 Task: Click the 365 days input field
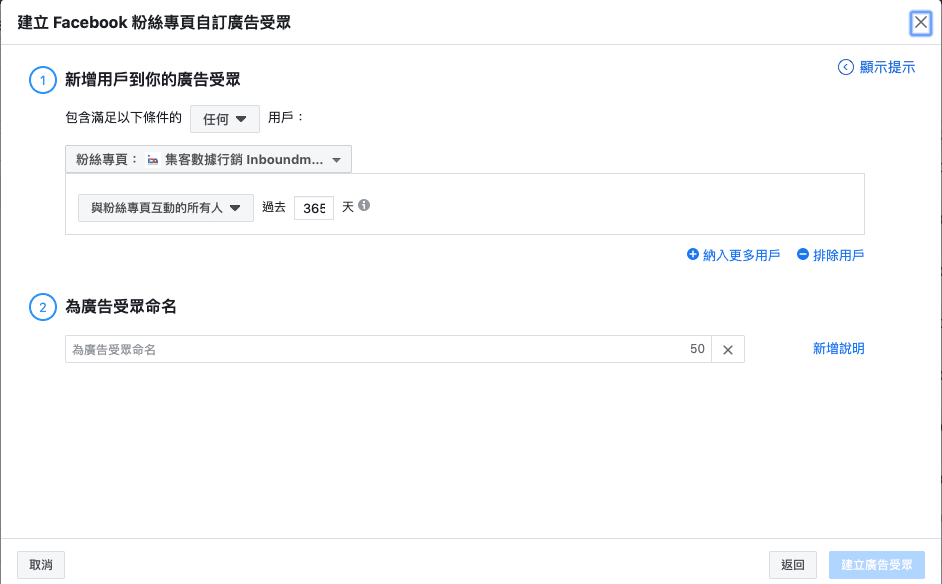click(x=313, y=208)
